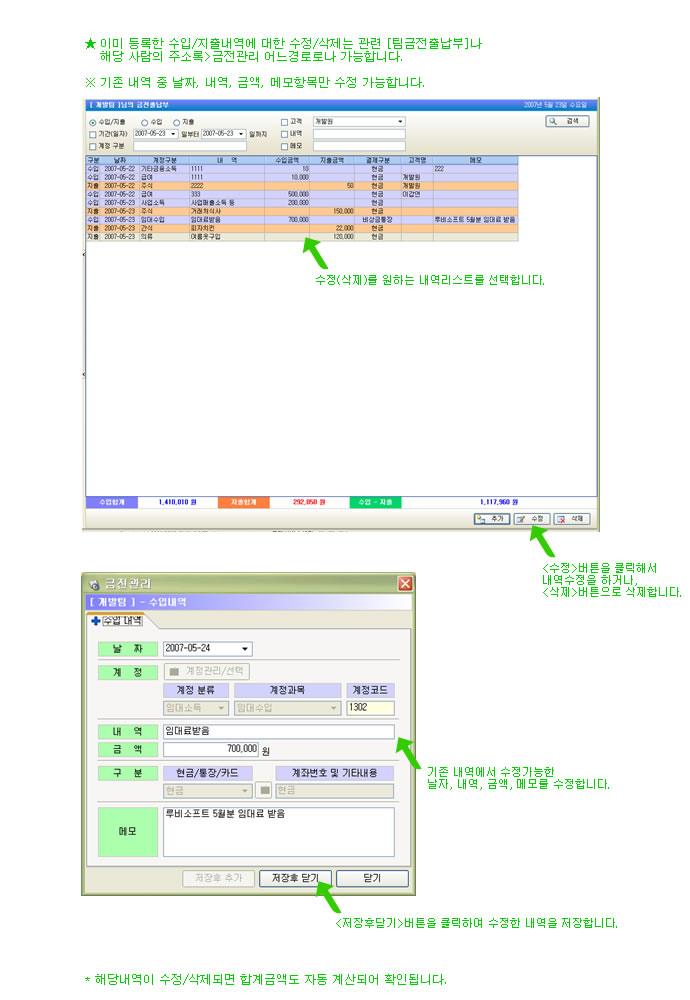The image size is (690, 1000).
Task: Click the 금전관리 title bar icon
Action: (94, 584)
